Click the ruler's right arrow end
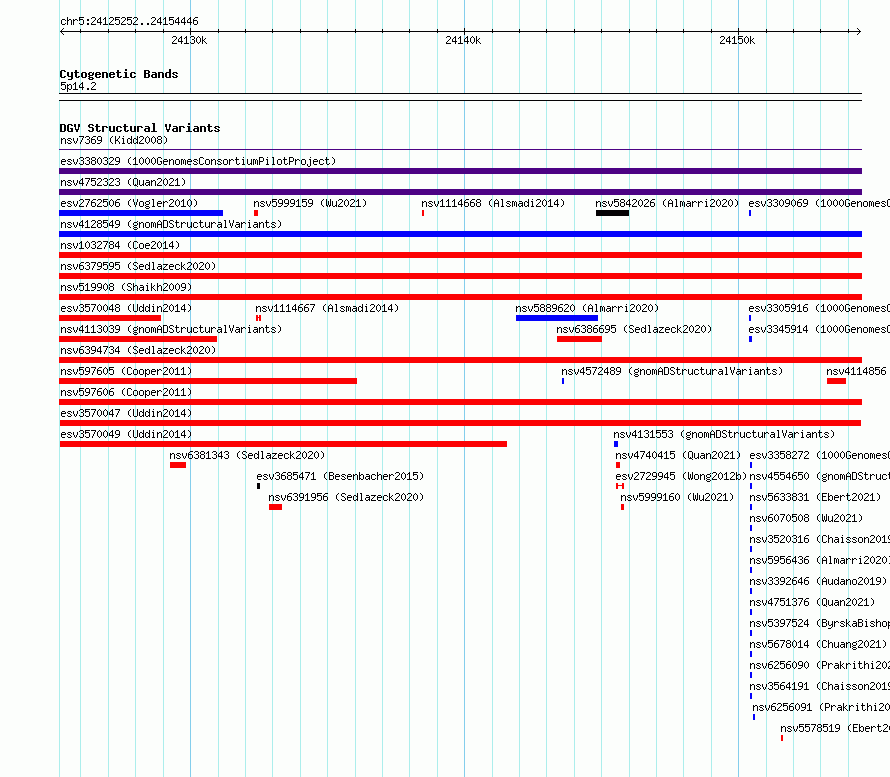 tap(859, 31)
